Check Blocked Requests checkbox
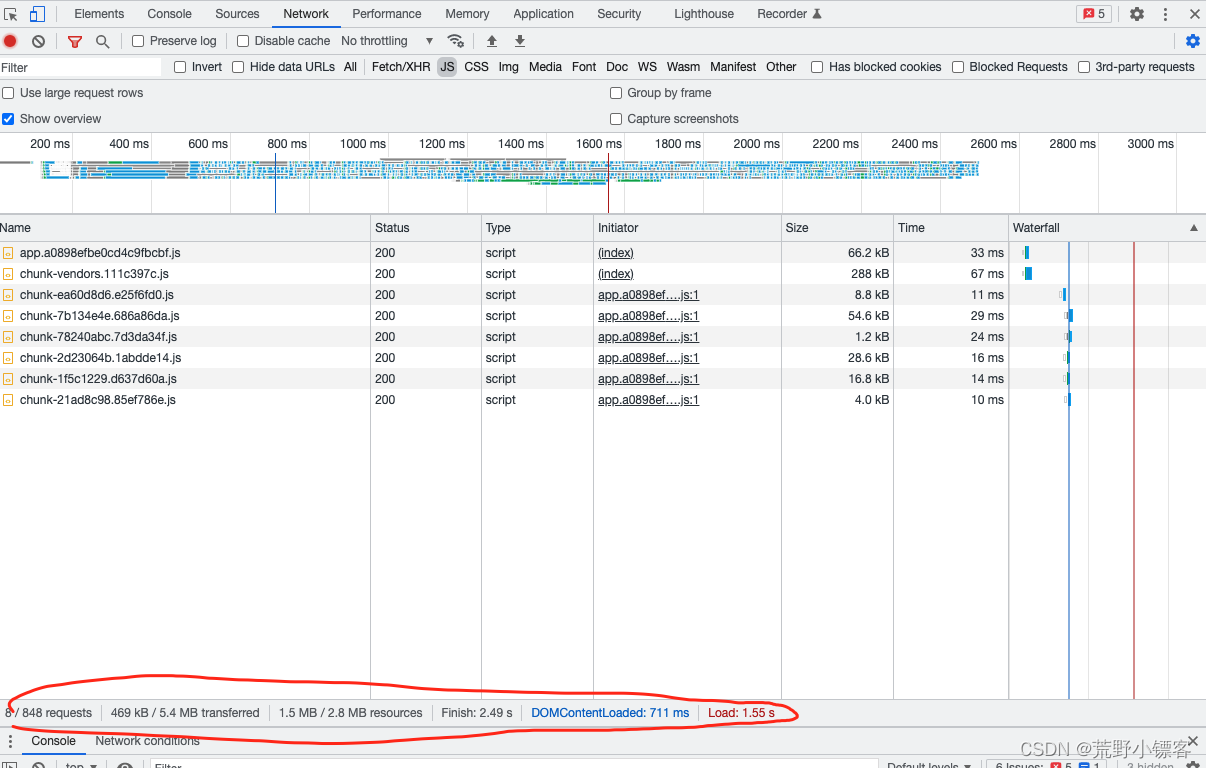This screenshot has width=1206, height=768. (958, 67)
